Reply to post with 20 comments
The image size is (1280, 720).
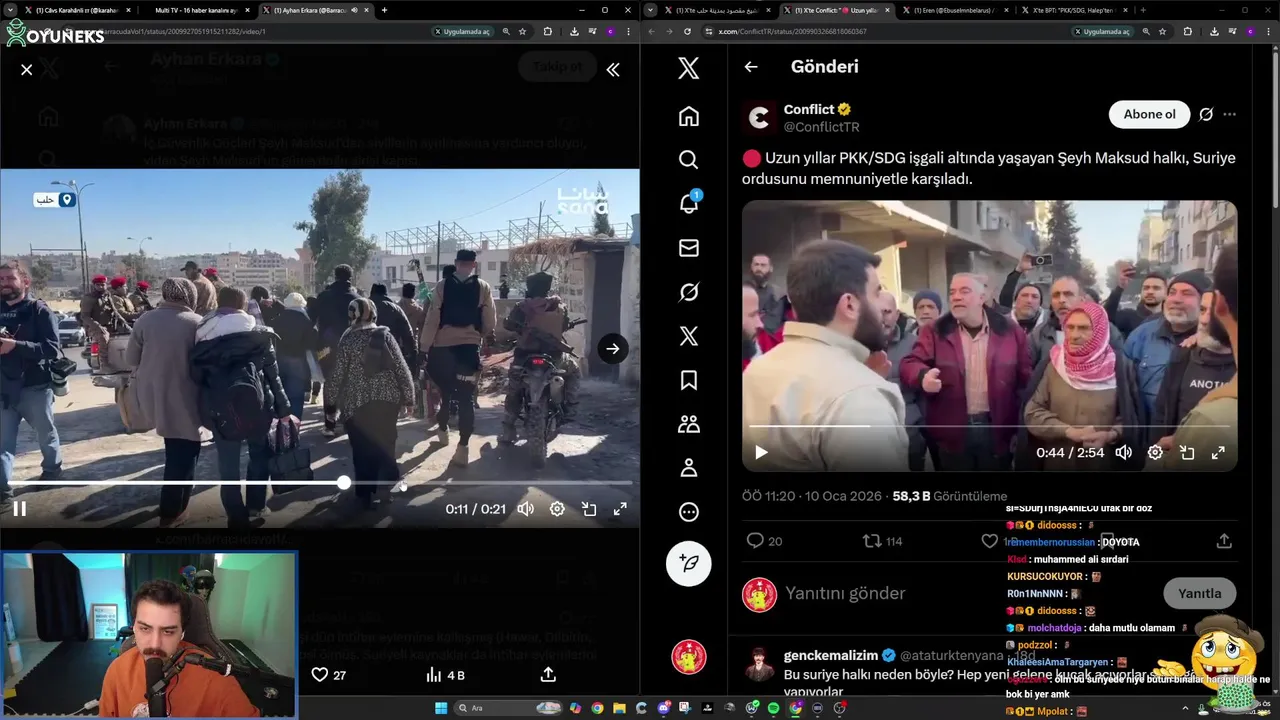[765, 541]
